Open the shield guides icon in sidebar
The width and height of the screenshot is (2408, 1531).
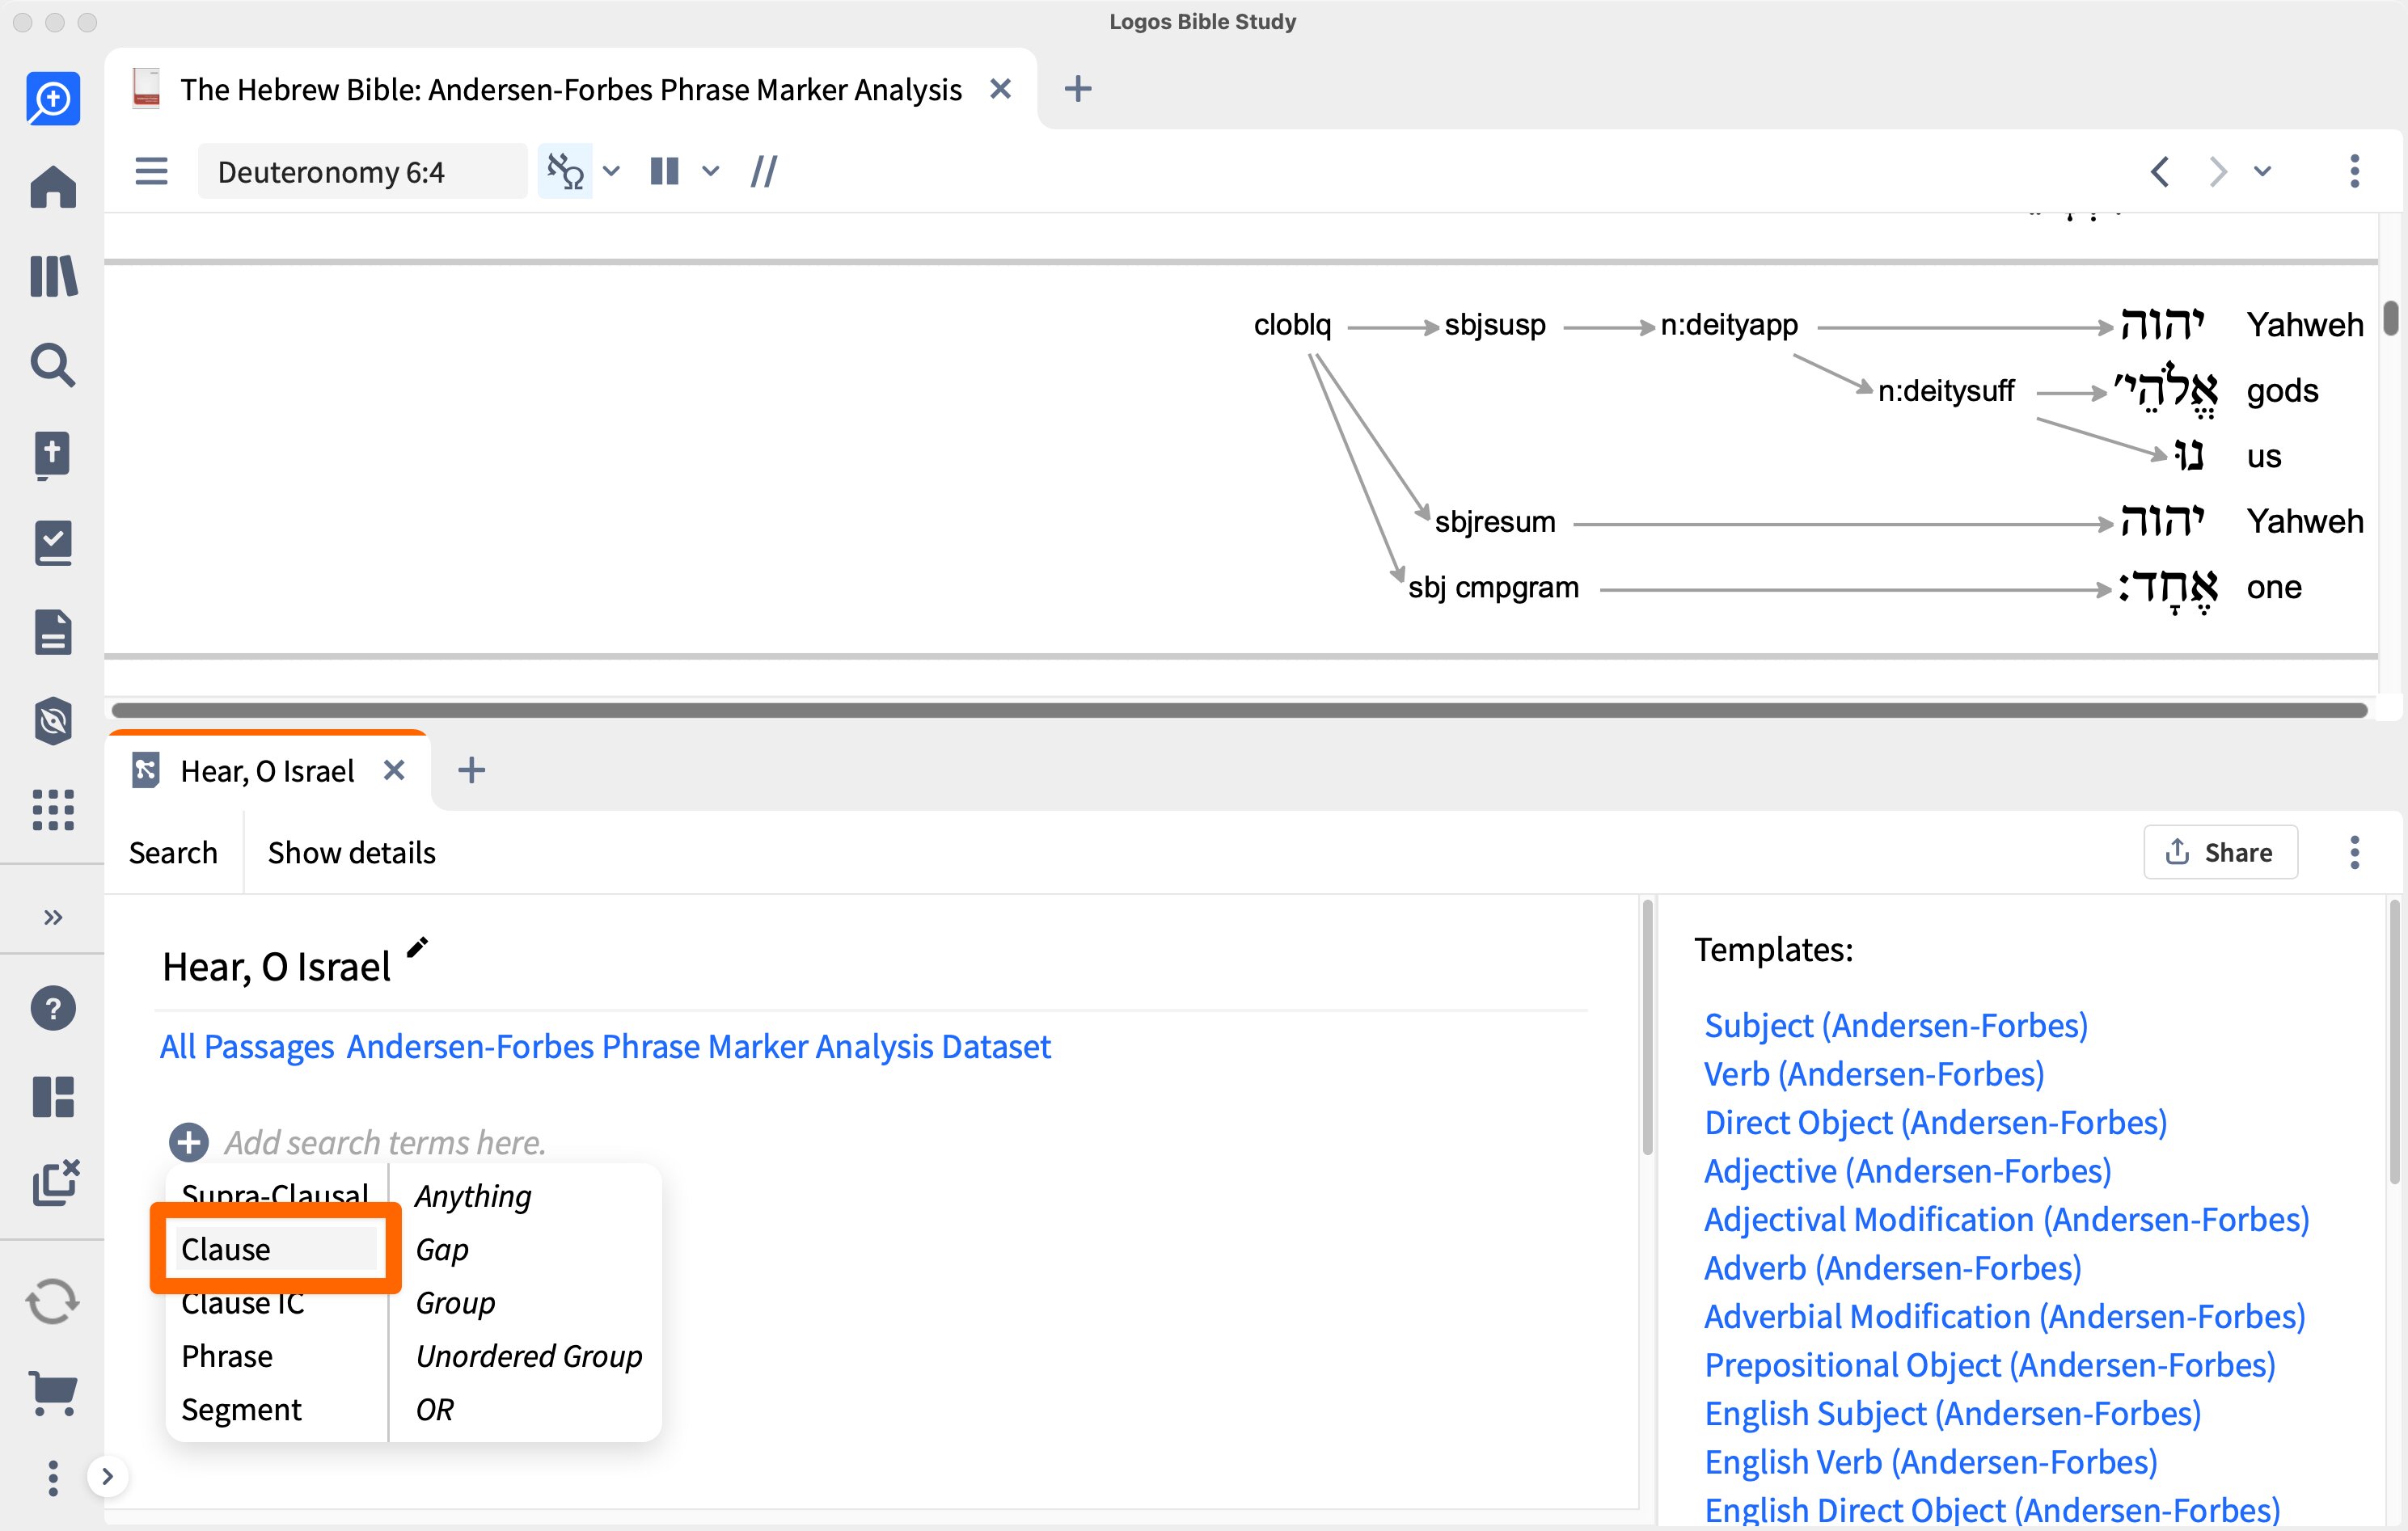53,721
